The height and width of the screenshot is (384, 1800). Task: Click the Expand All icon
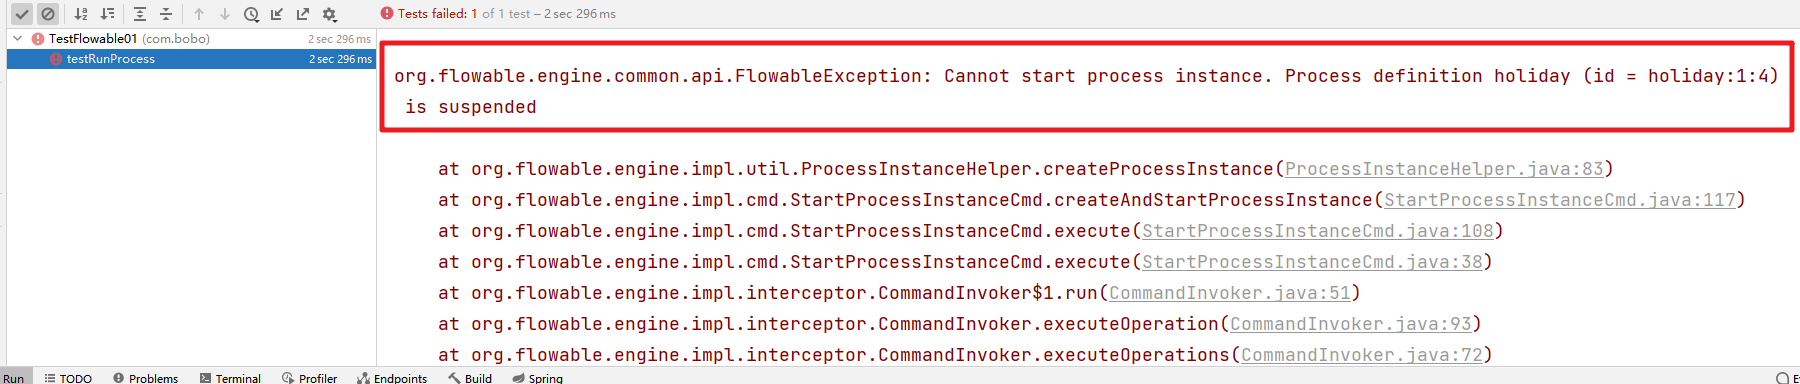[x=140, y=14]
